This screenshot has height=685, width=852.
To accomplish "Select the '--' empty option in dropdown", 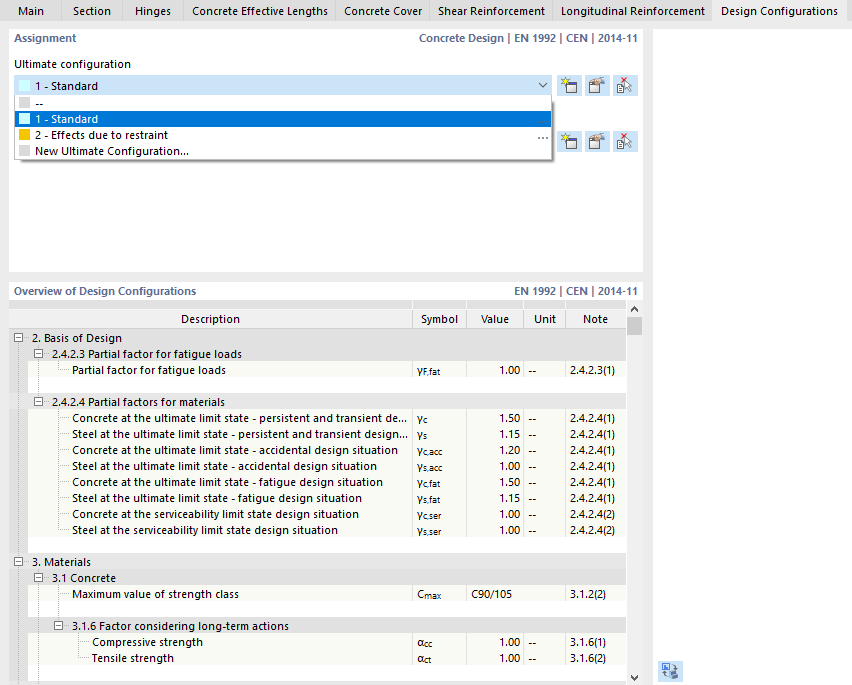I will pos(283,103).
